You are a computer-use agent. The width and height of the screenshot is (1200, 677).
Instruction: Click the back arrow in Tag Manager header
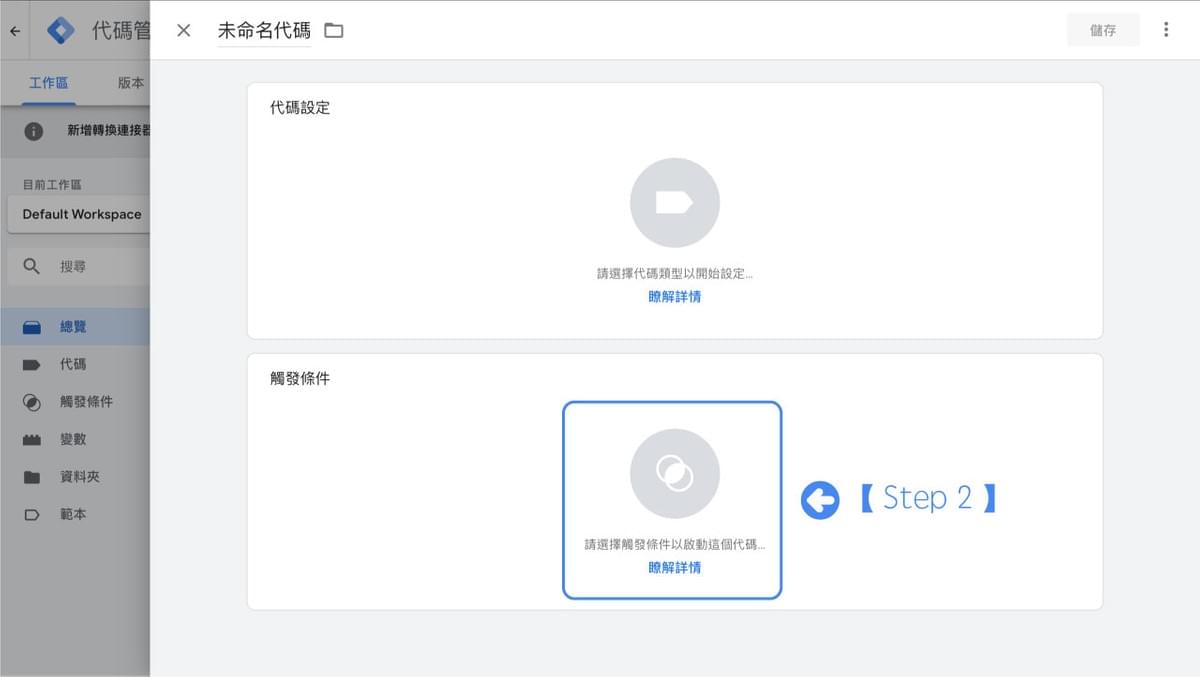15,31
